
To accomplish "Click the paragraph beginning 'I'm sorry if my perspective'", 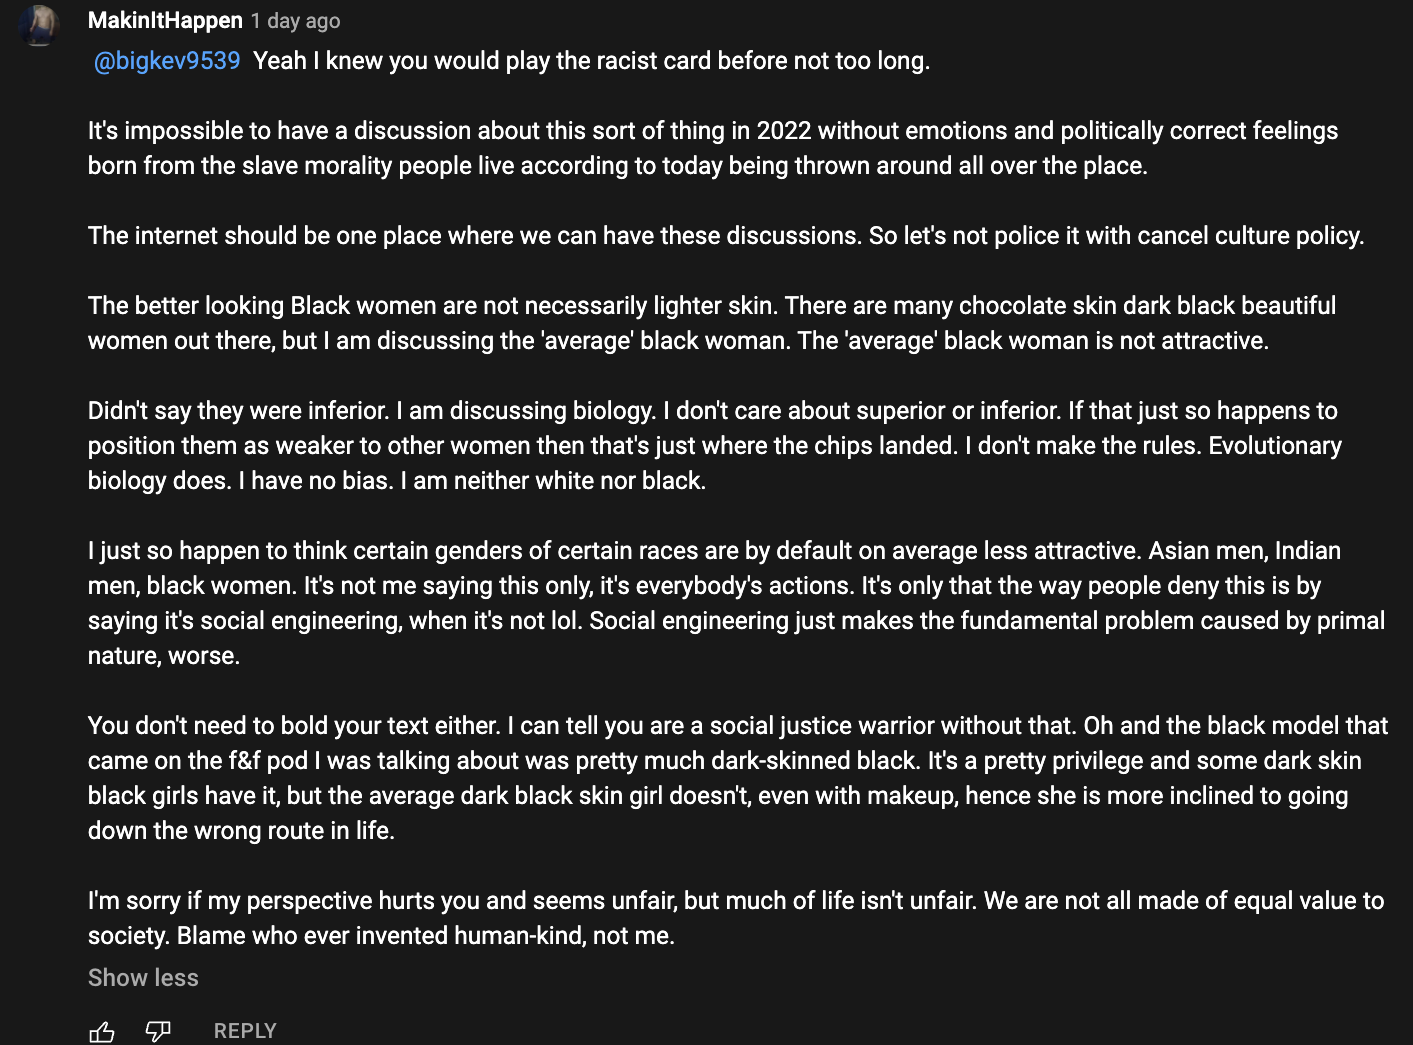I will (x=736, y=918).
